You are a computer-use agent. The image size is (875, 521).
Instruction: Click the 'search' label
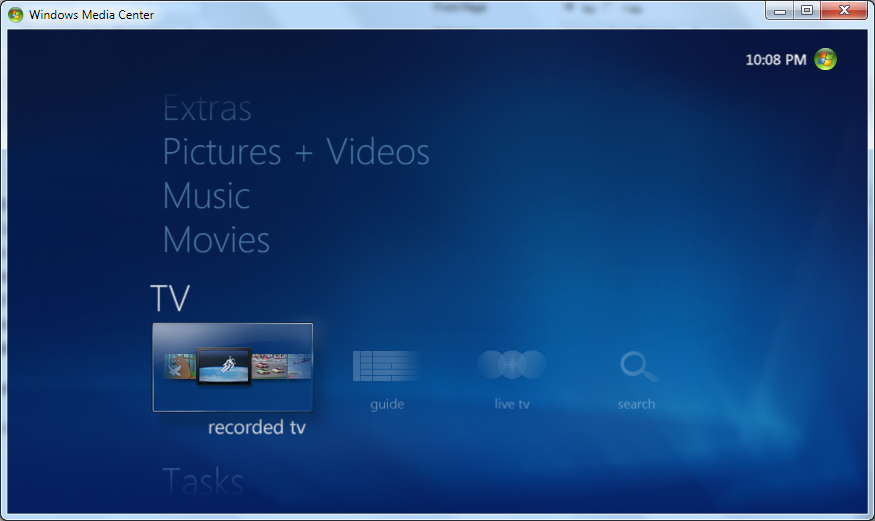[x=637, y=404]
